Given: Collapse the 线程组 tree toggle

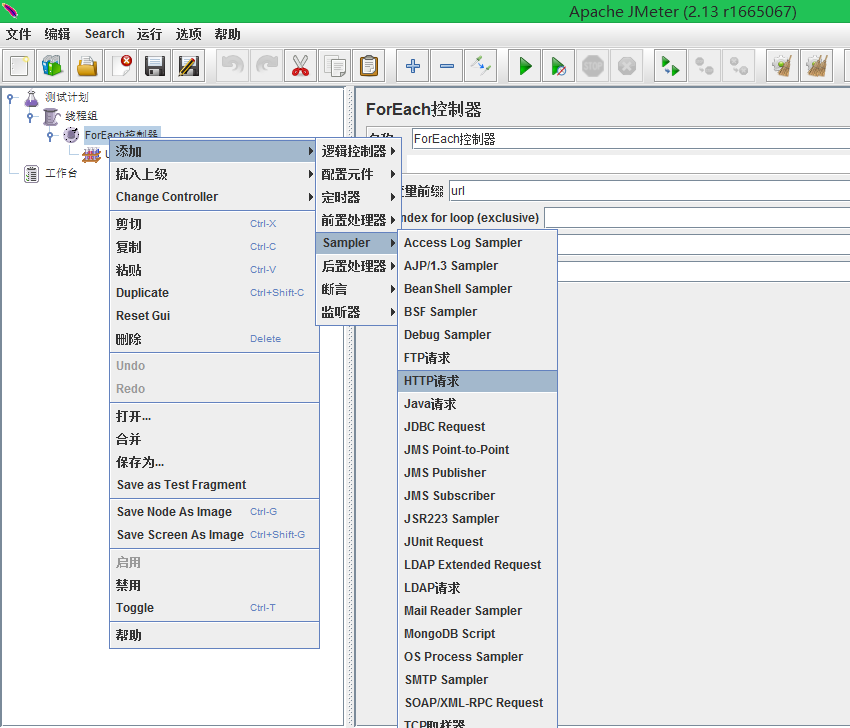Looking at the screenshot, I should [30, 117].
